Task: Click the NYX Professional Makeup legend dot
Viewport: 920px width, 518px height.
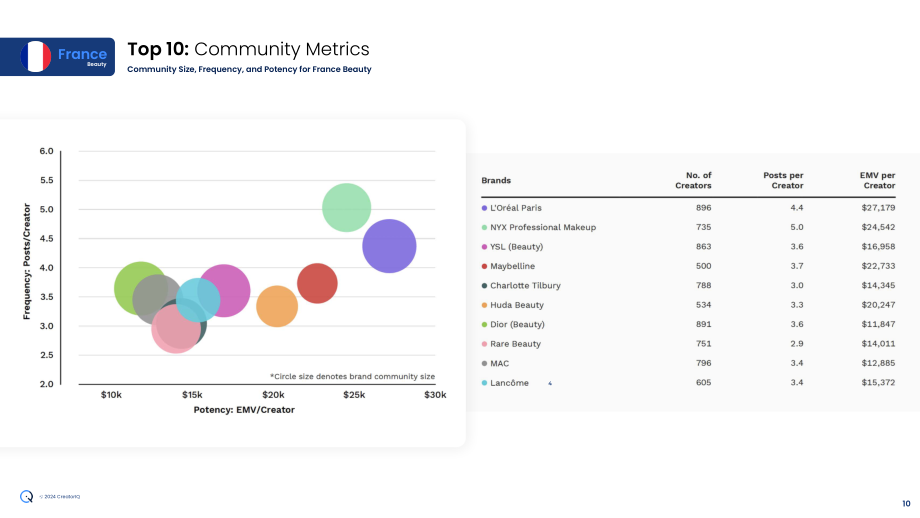Action: [x=484, y=228]
